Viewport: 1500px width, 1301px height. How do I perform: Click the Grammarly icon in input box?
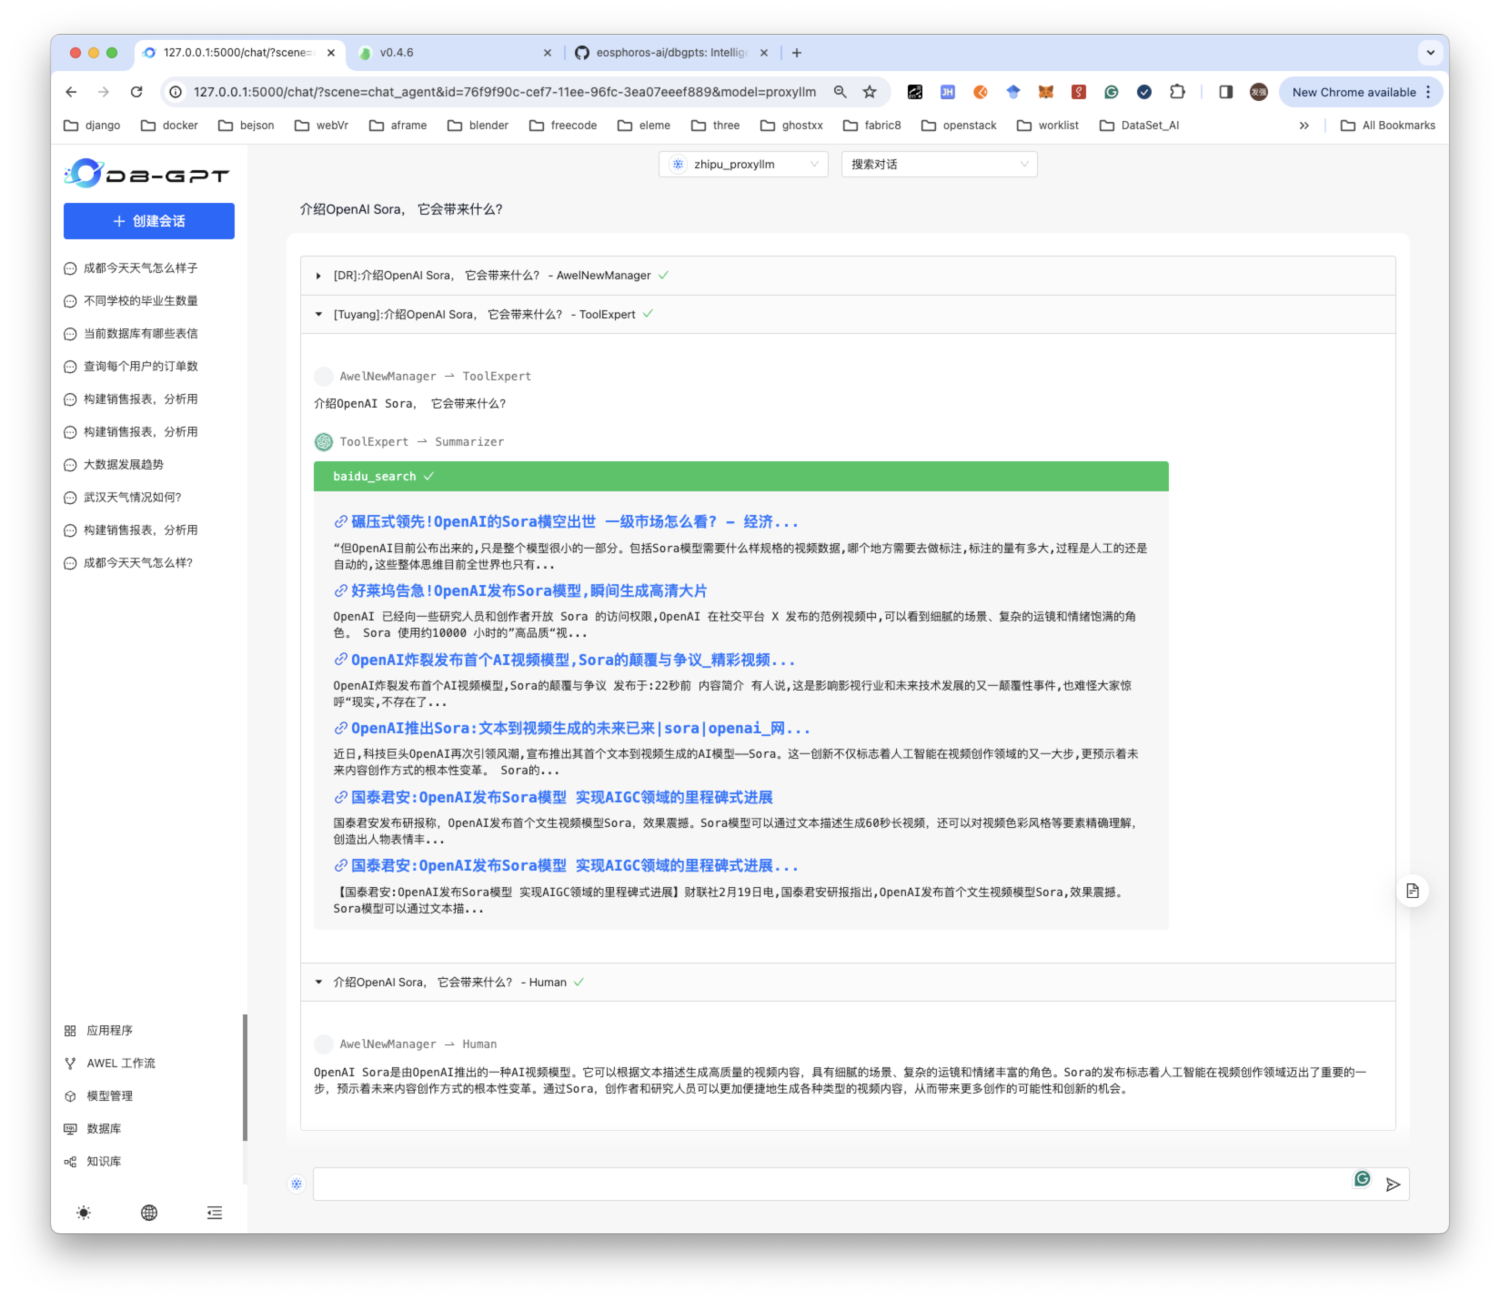click(x=1362, y=1179)
